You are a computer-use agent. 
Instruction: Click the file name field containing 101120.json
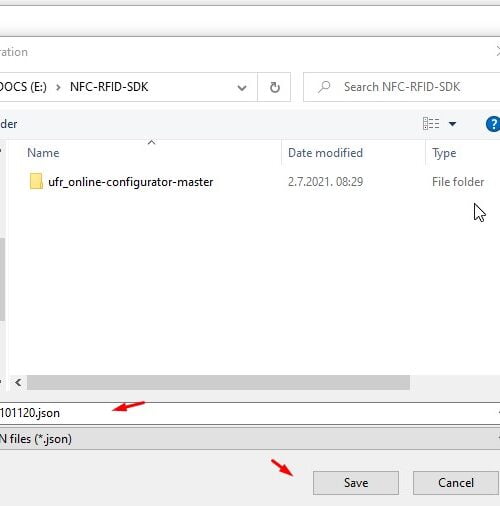250,413
